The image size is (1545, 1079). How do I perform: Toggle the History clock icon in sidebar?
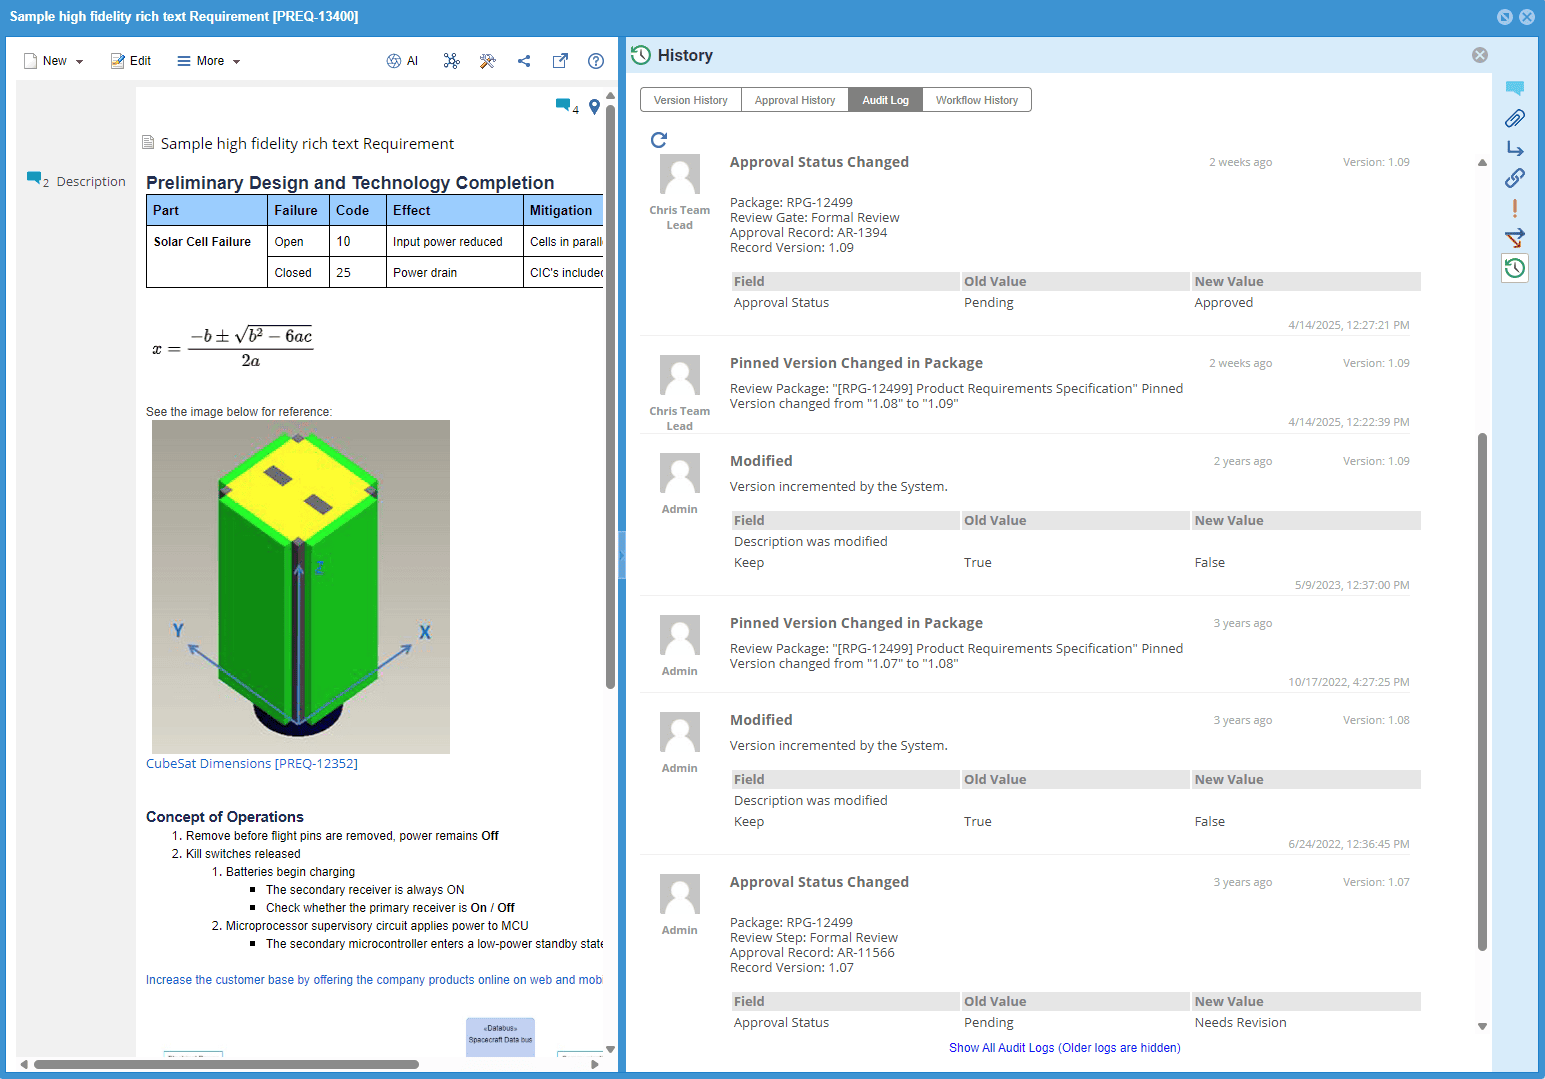[1514, 268]
